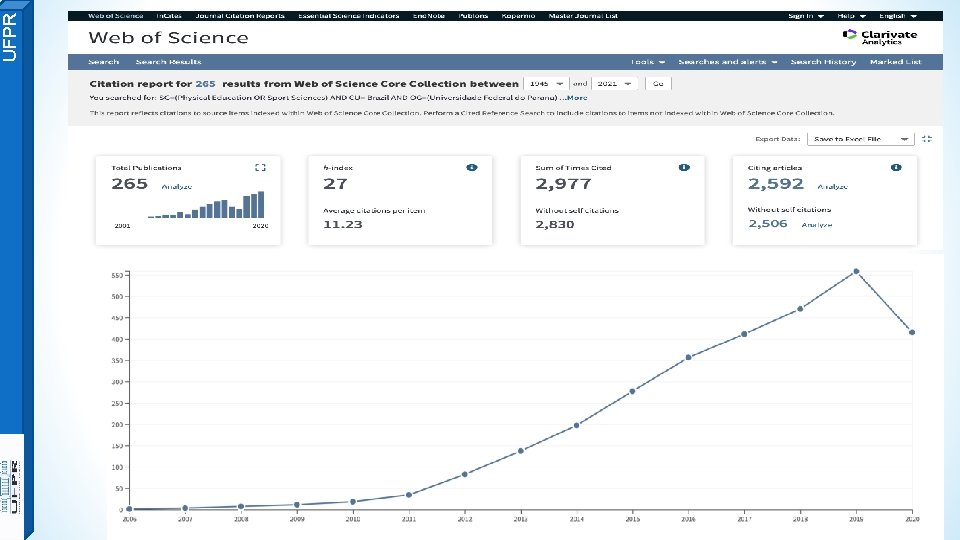
Task: Open the end year 2021 dropdown
Action: tap(614, 83)
